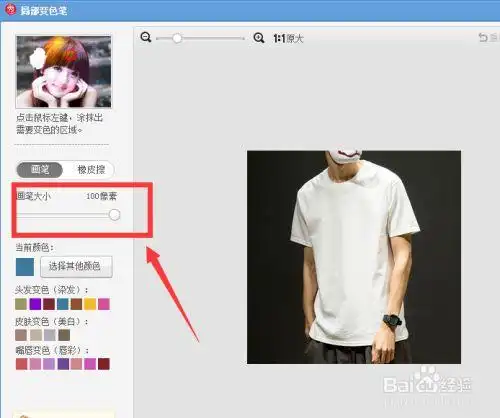
Task: Click the brush size slider handle
Action: pyautogui.click(x=114, y=215)
